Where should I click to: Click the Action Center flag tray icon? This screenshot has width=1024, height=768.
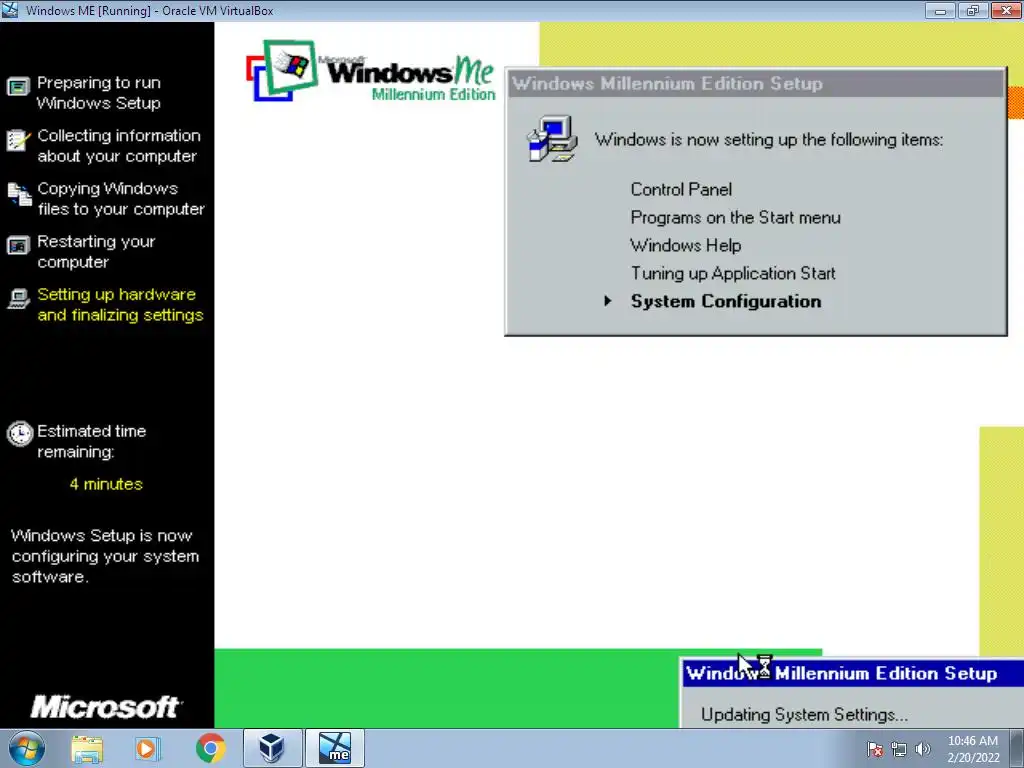coord(875,749)
